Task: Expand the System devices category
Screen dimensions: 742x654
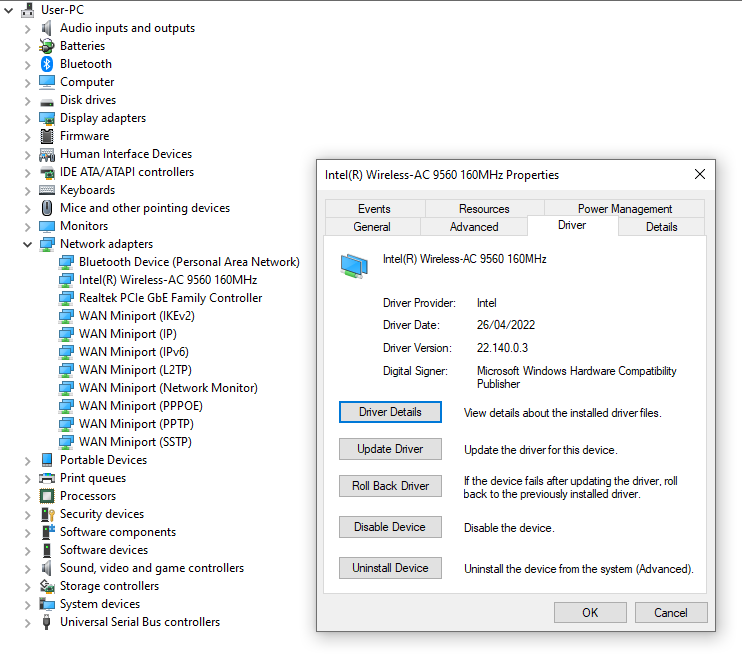Action: tap(27, 604)
